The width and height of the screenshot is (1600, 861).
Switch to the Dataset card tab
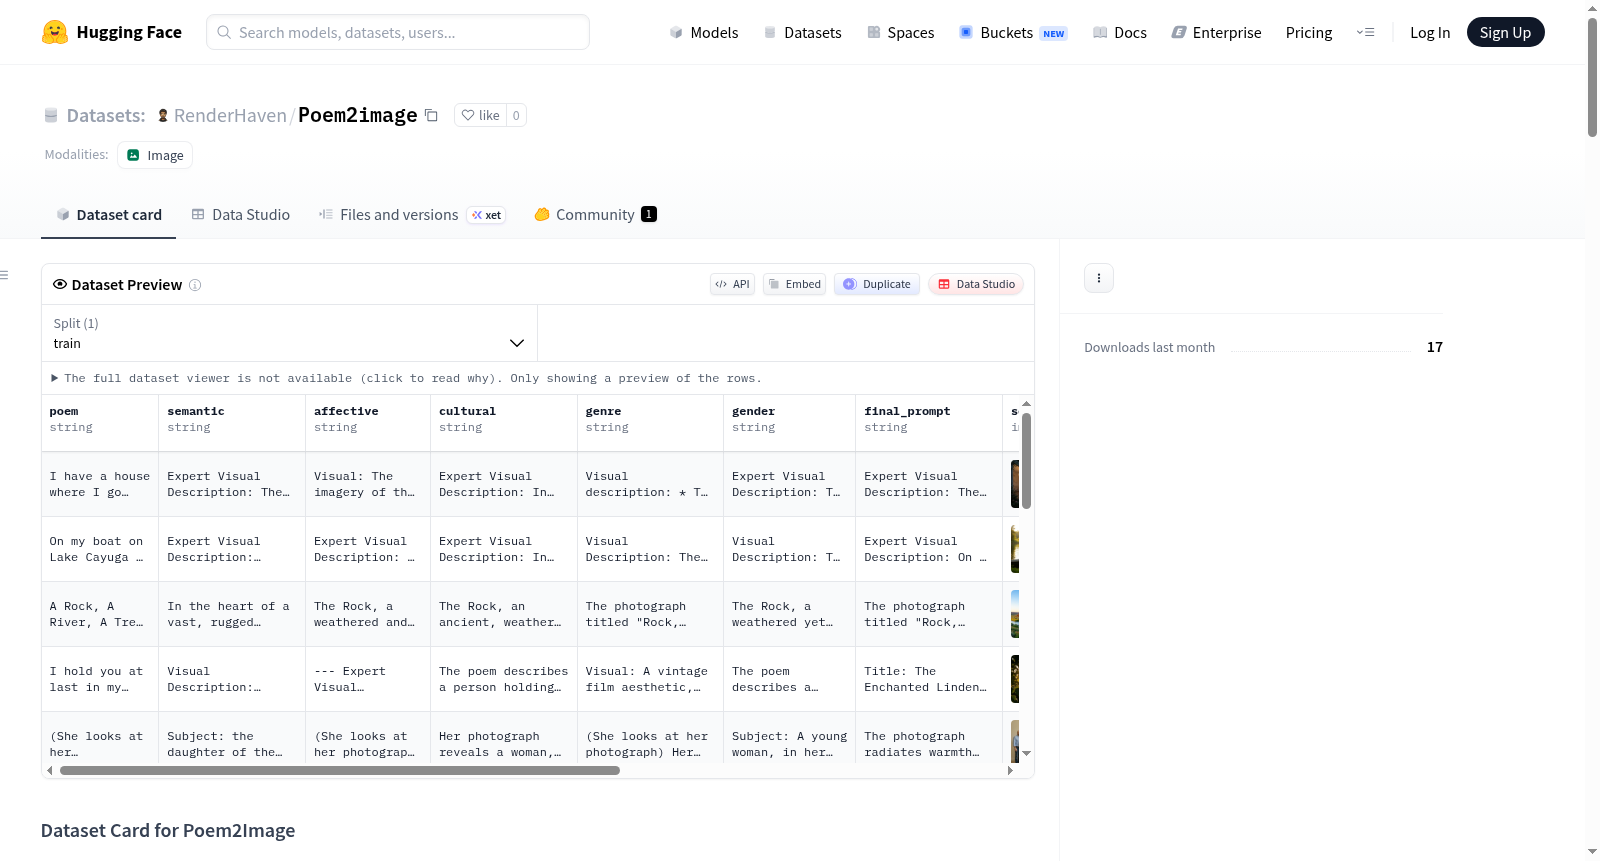click(109, 214)
